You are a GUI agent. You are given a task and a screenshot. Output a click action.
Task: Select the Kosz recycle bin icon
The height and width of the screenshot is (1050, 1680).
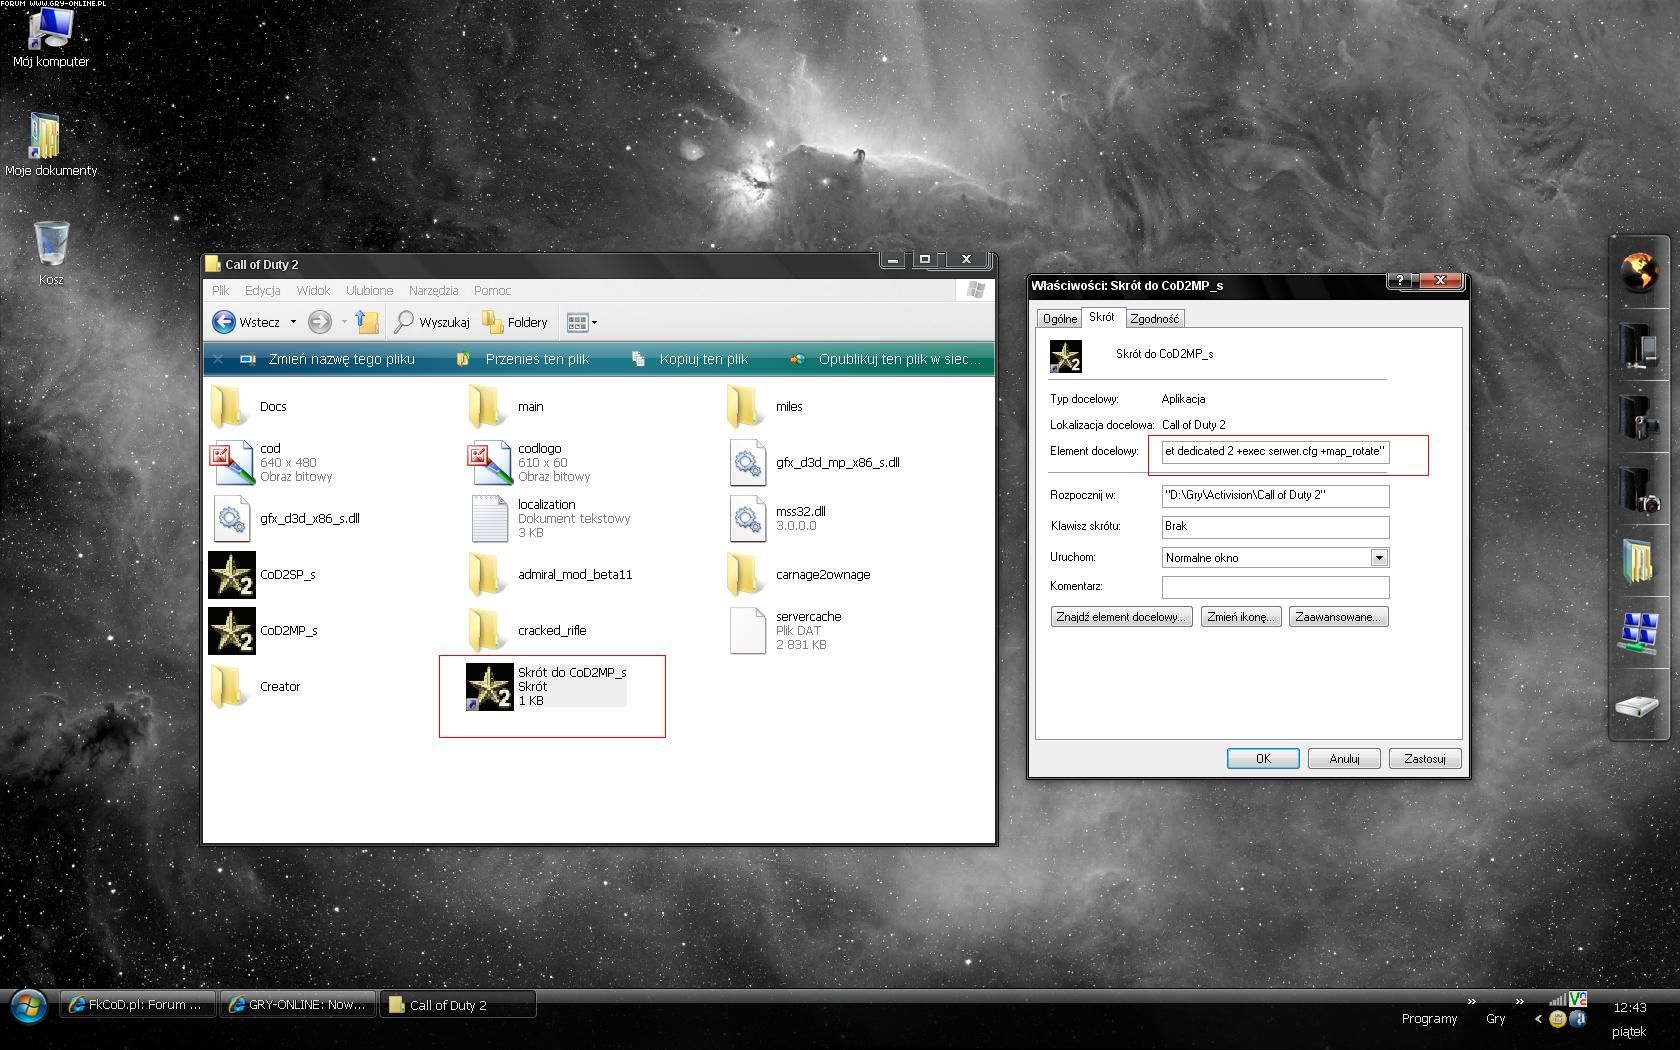[51, 253]
